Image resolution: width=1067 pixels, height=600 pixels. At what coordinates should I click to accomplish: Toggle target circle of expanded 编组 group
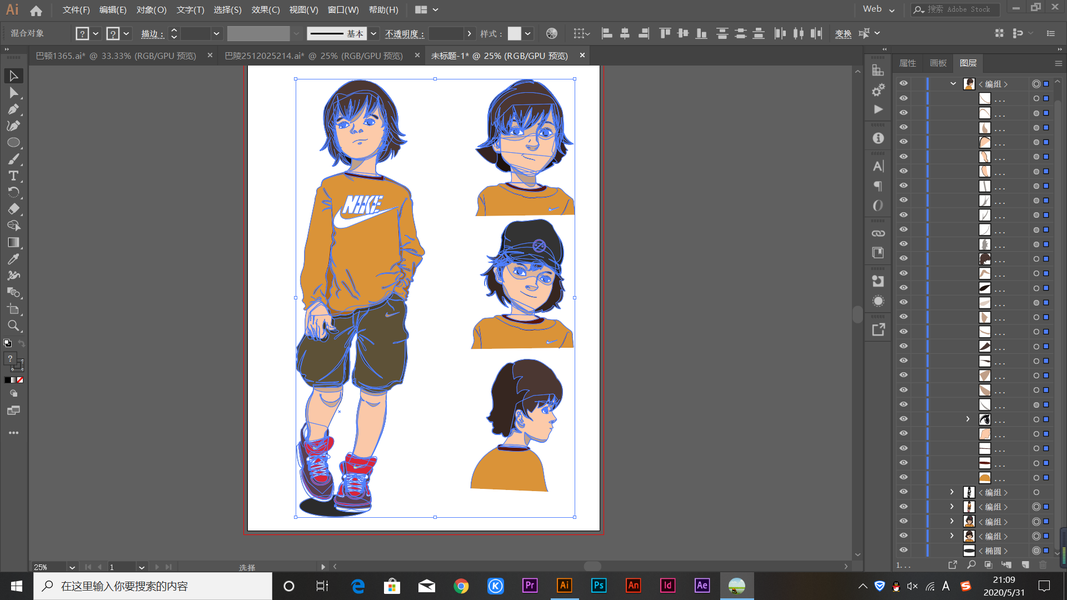[x=1036, y=84]
